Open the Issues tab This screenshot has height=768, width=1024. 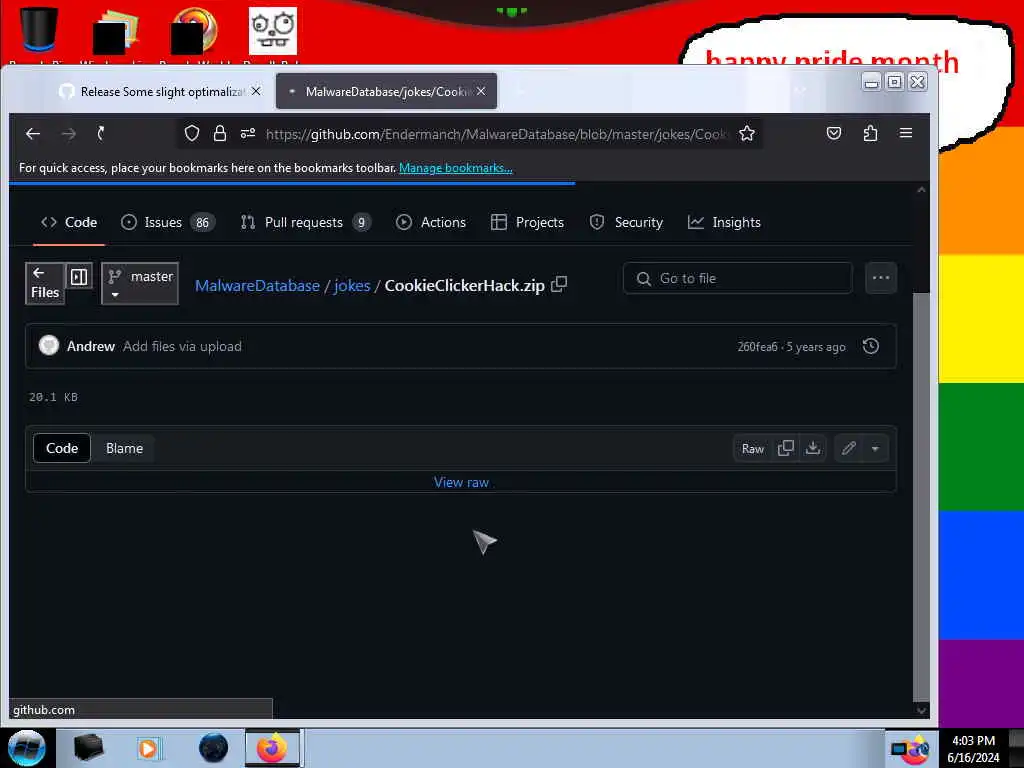168,222
